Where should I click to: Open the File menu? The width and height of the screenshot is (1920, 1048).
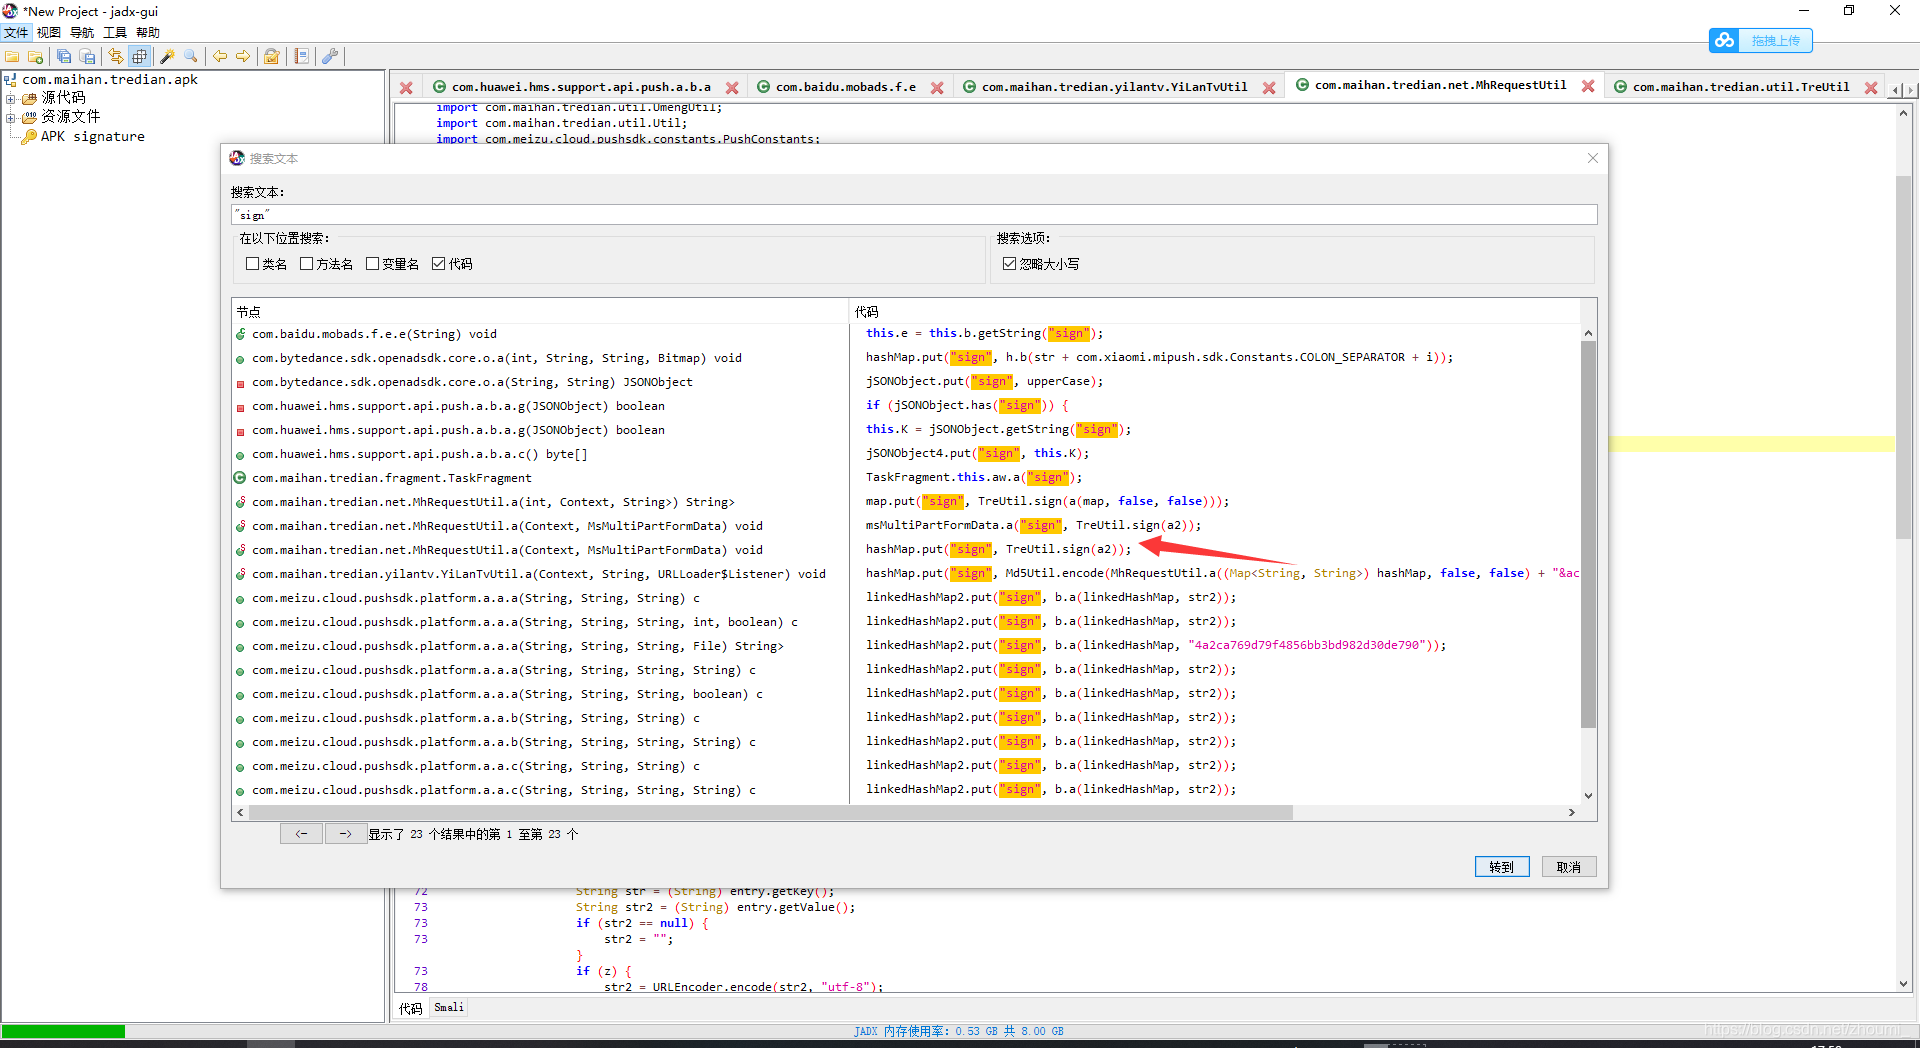(16, 33)
